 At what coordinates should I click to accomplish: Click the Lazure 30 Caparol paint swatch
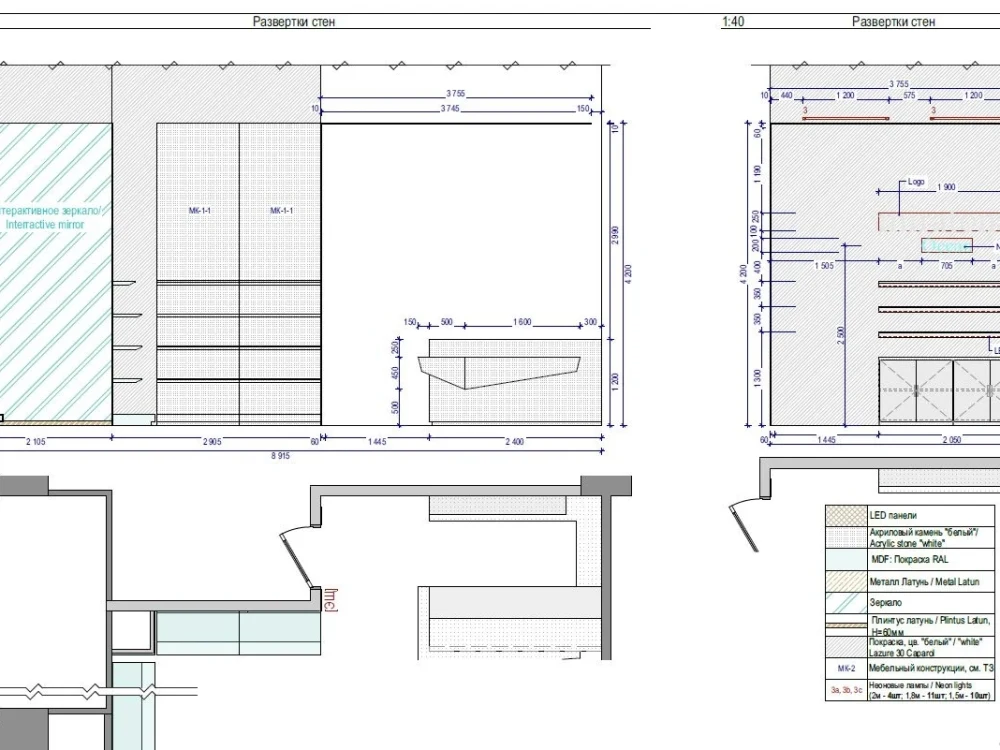[x=845, y=645]
